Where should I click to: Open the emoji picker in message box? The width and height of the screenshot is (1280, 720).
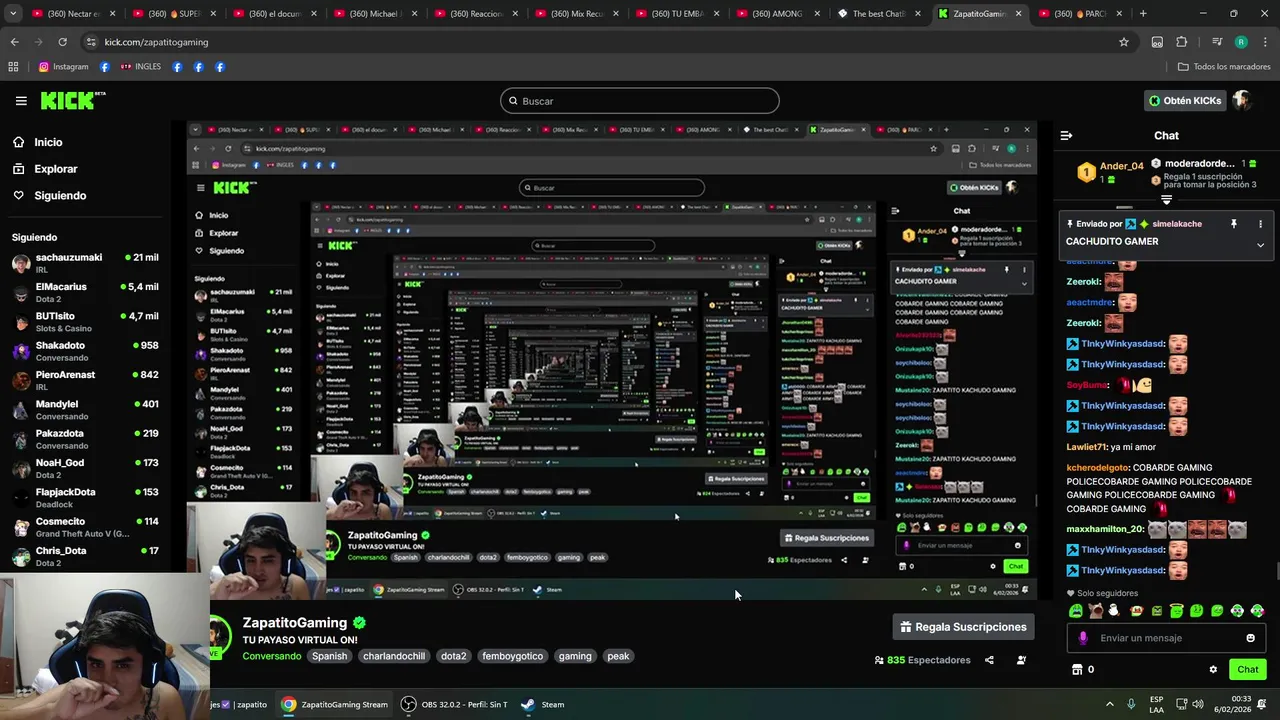1250,638
